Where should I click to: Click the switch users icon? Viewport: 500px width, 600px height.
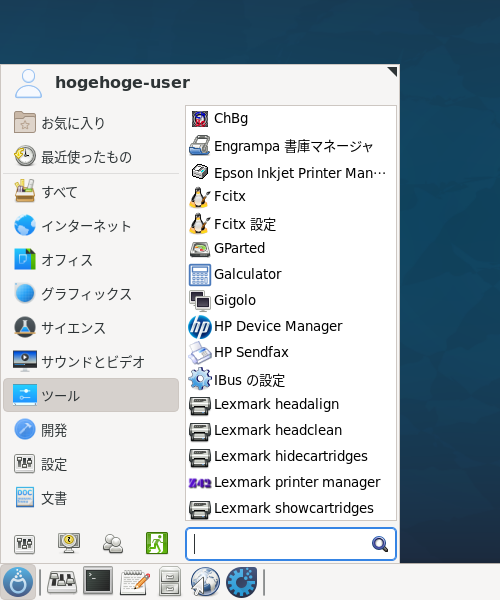(x=113, y=543)
